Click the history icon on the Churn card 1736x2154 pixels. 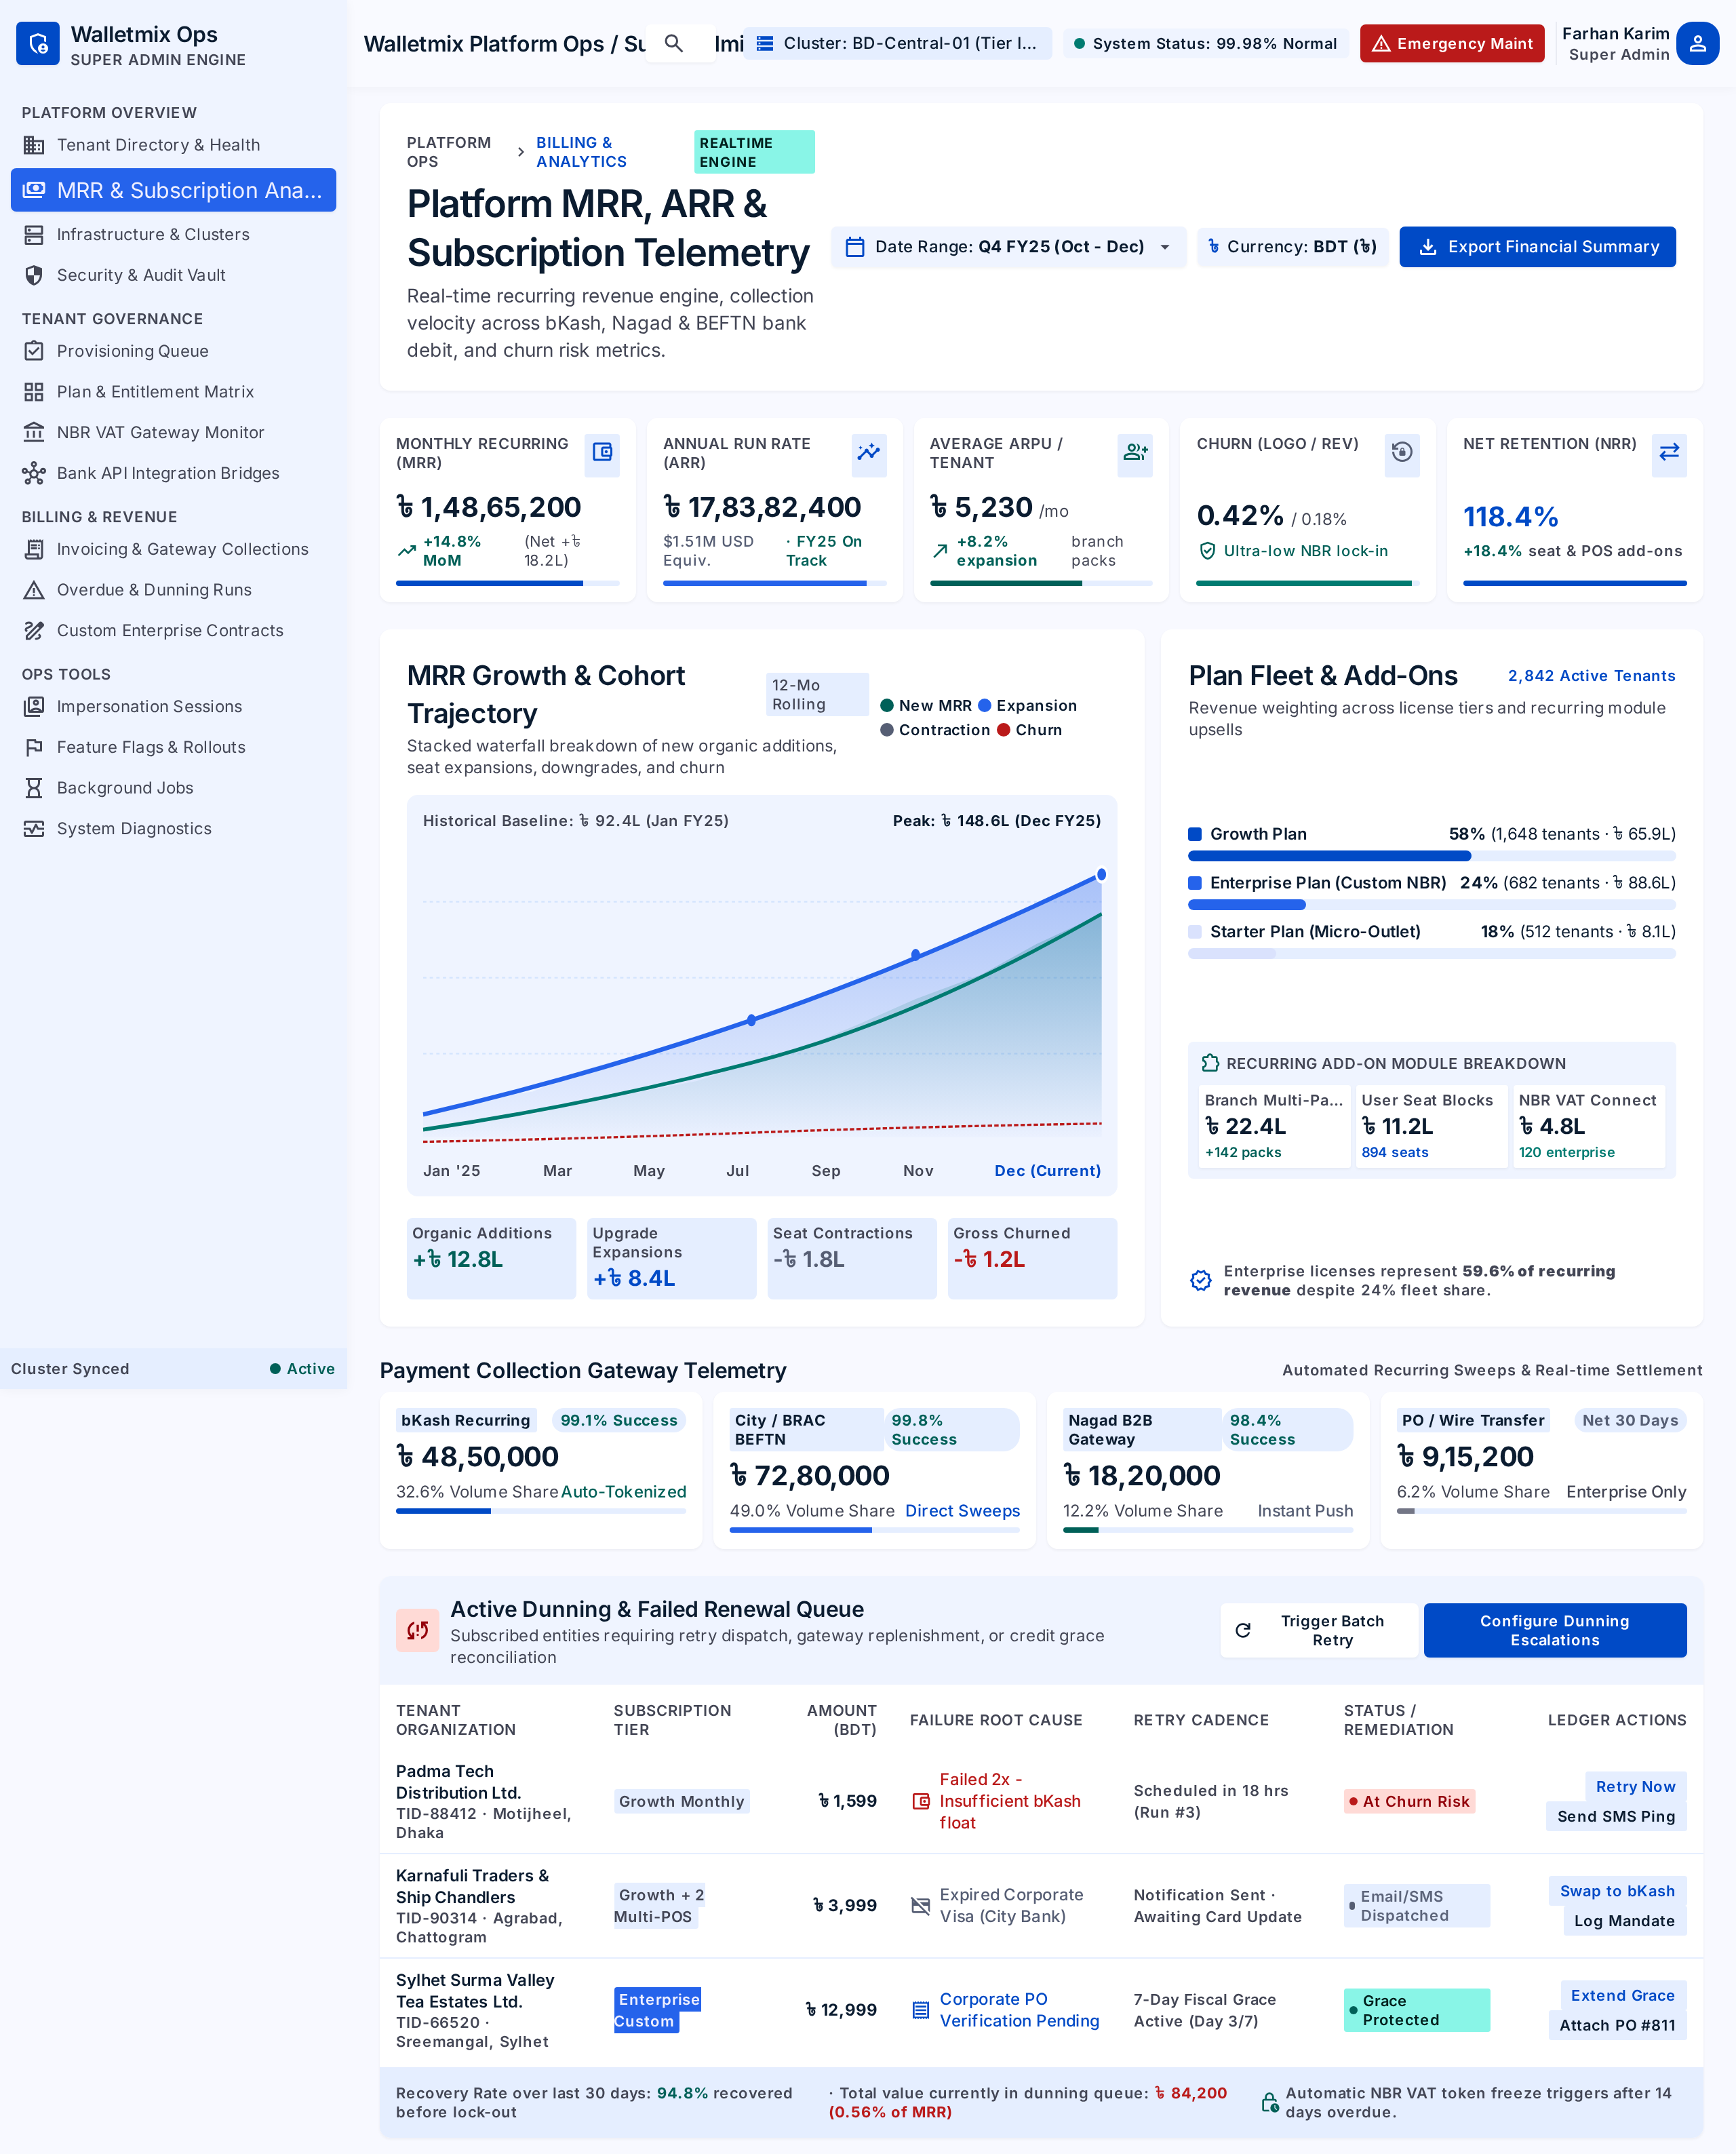[x=1402, y=453]
